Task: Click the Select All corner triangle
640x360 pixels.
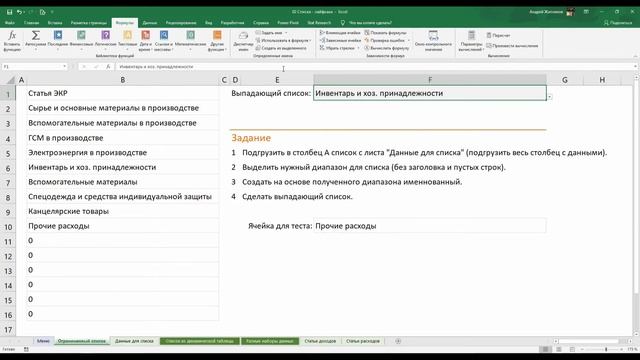Action: click(x=10, y=80)
